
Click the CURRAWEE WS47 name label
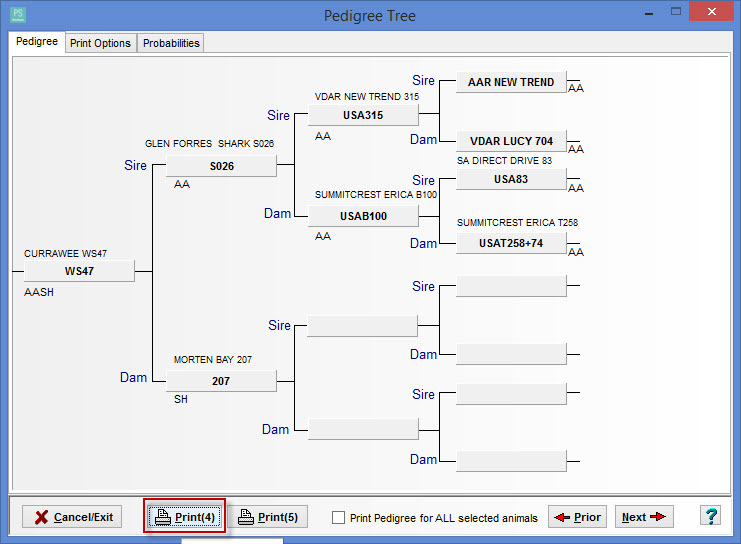(65, 253)
